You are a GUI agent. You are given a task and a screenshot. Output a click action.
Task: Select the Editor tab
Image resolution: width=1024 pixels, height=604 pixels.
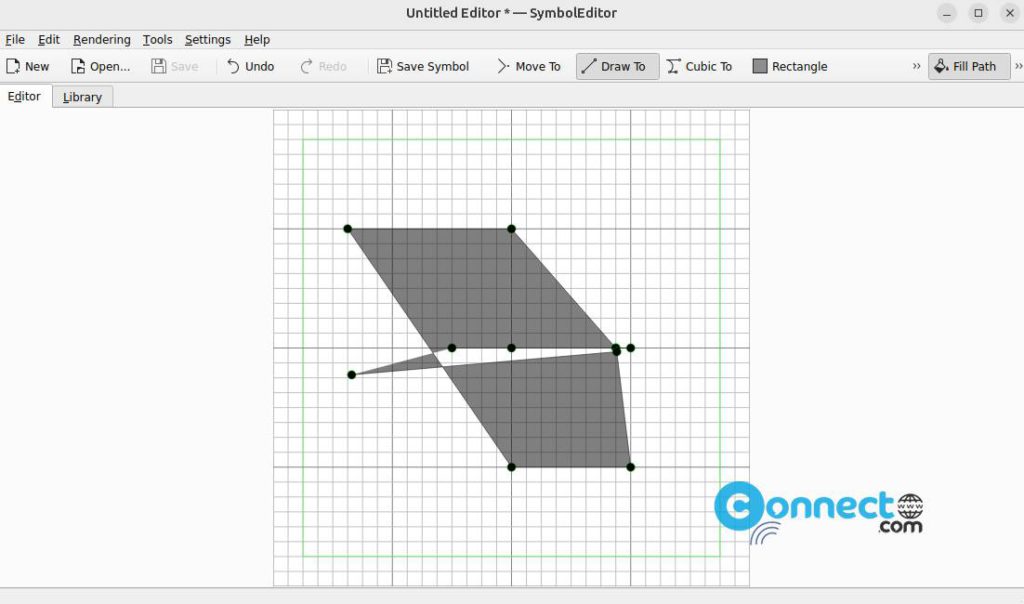point(23,97)
